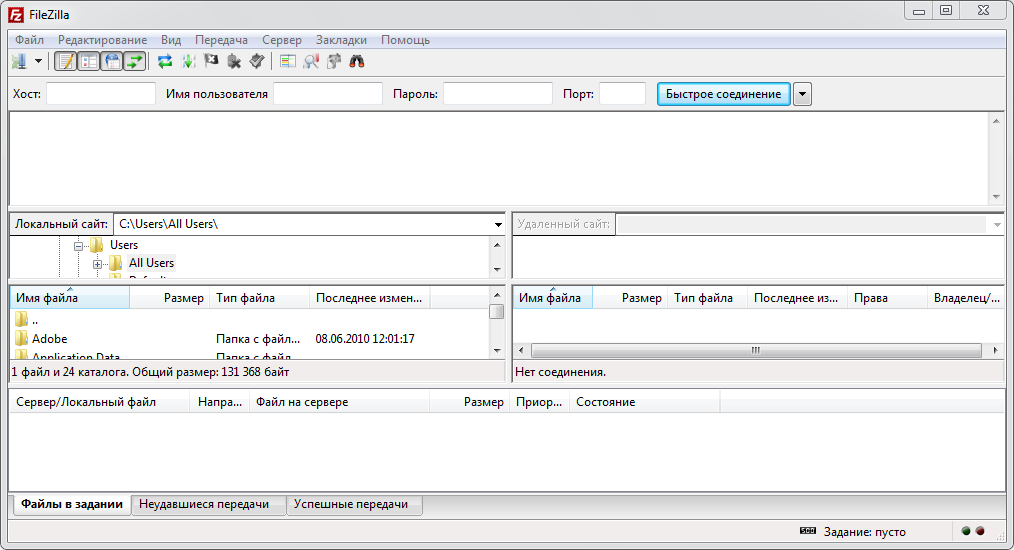Click the Файл на сервере column header
This screenshot has height=550, width=1014.
click(x=340, y=402)
